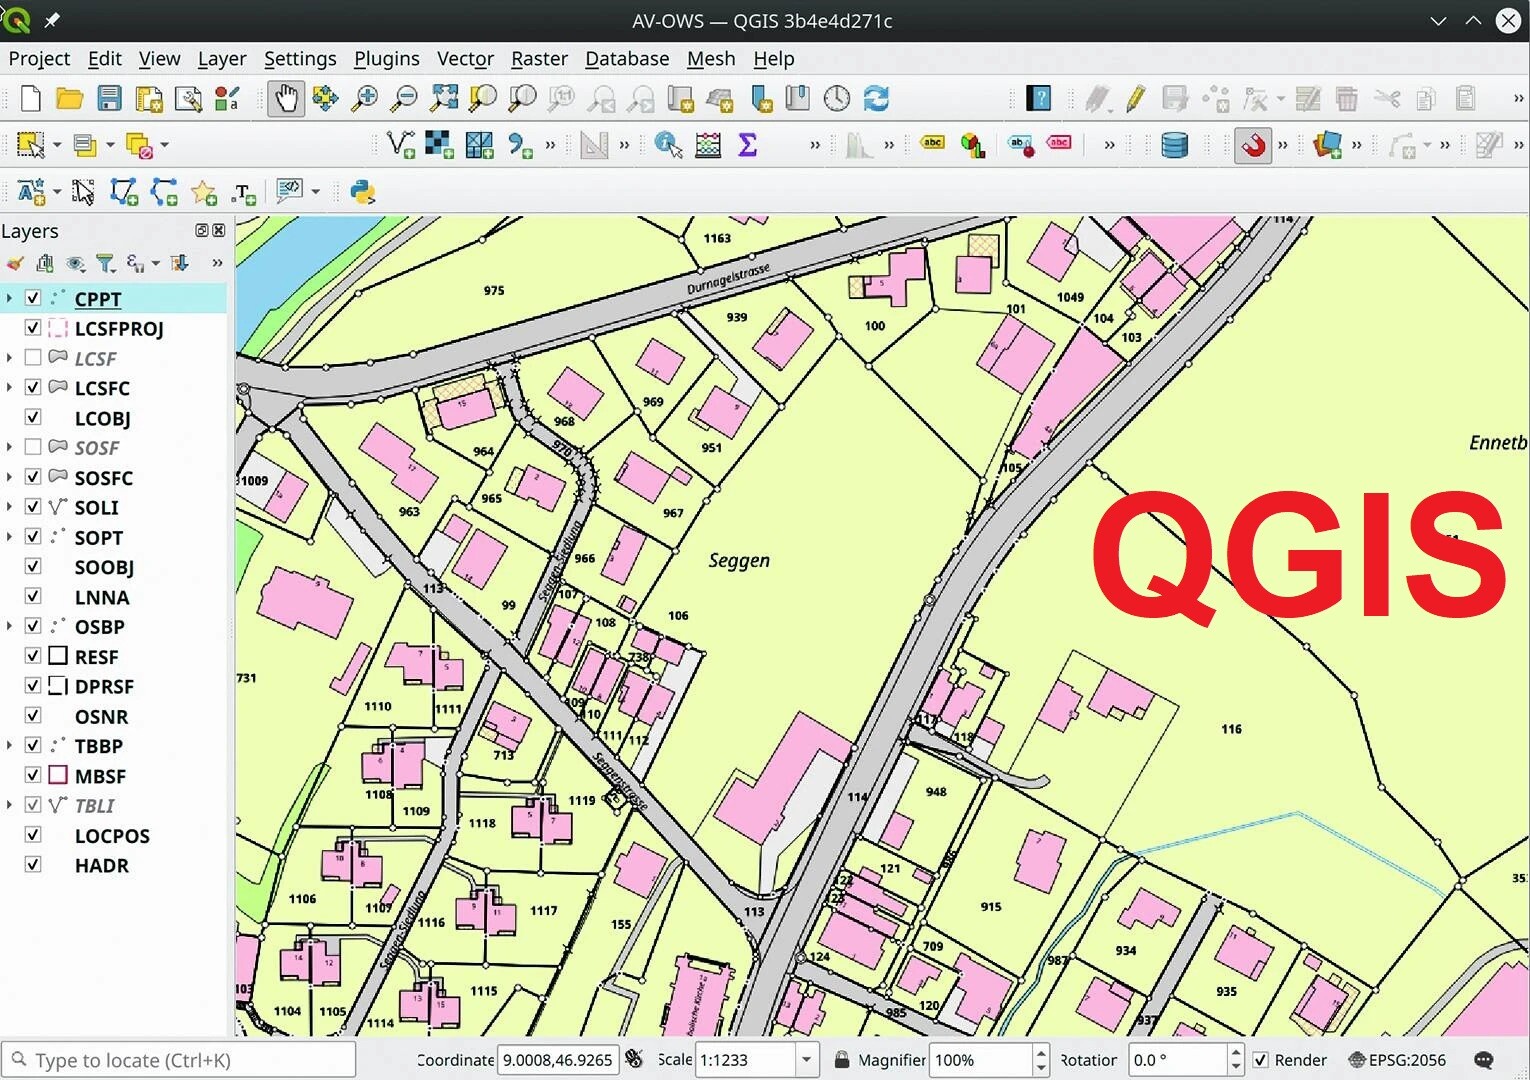Screen dimensions: 1530x1080
Task: Click Pan Map to Selection tool
Action: click(x=325, y=98)
